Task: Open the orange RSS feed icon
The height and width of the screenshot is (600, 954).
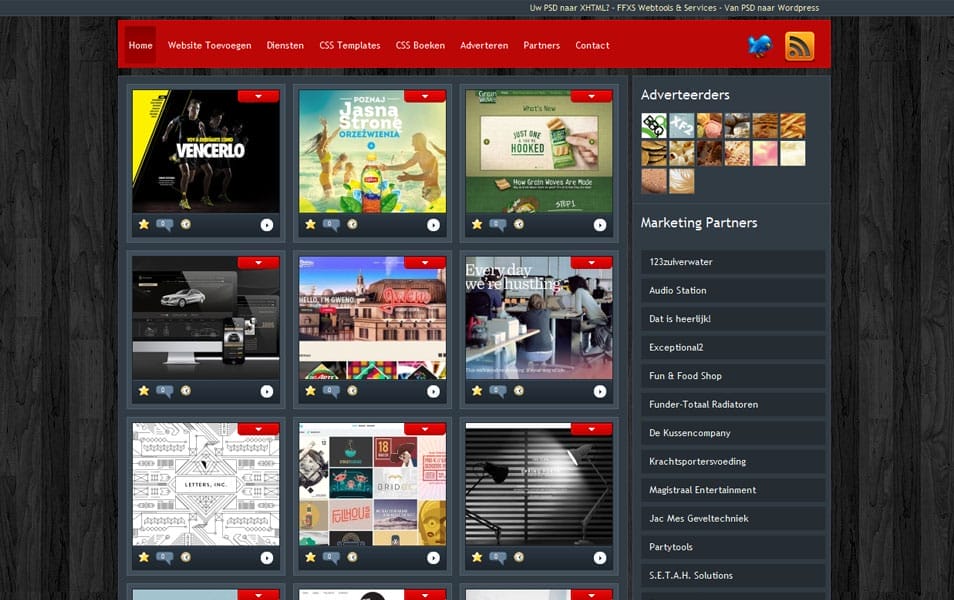Action: coord(799,46)
